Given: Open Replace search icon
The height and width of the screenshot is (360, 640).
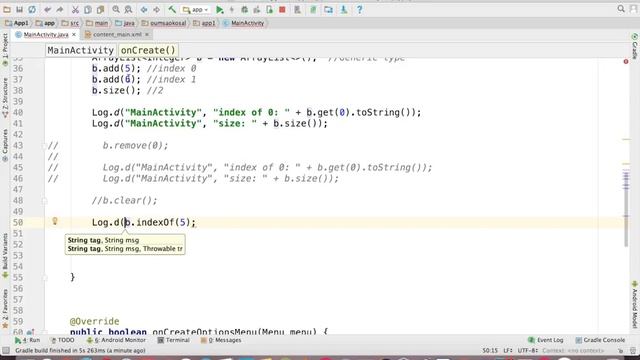Looking at the screenshot, I should click(x=128, y=9).
